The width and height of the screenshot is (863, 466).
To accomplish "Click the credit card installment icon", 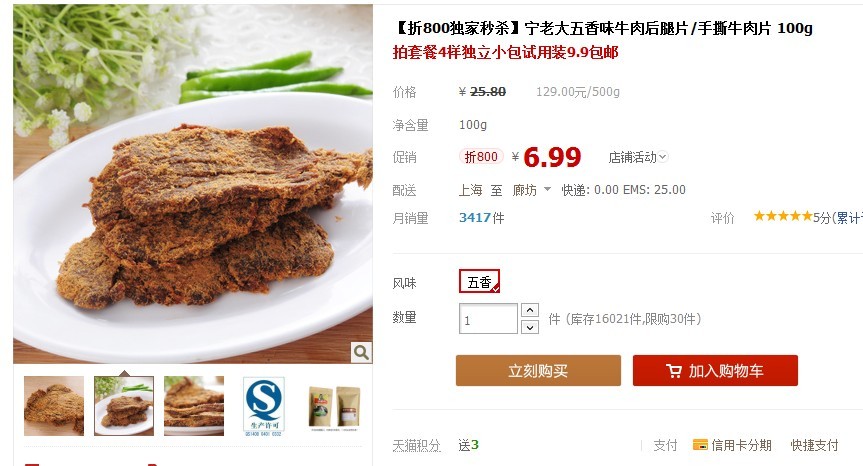I will [700, 445].
